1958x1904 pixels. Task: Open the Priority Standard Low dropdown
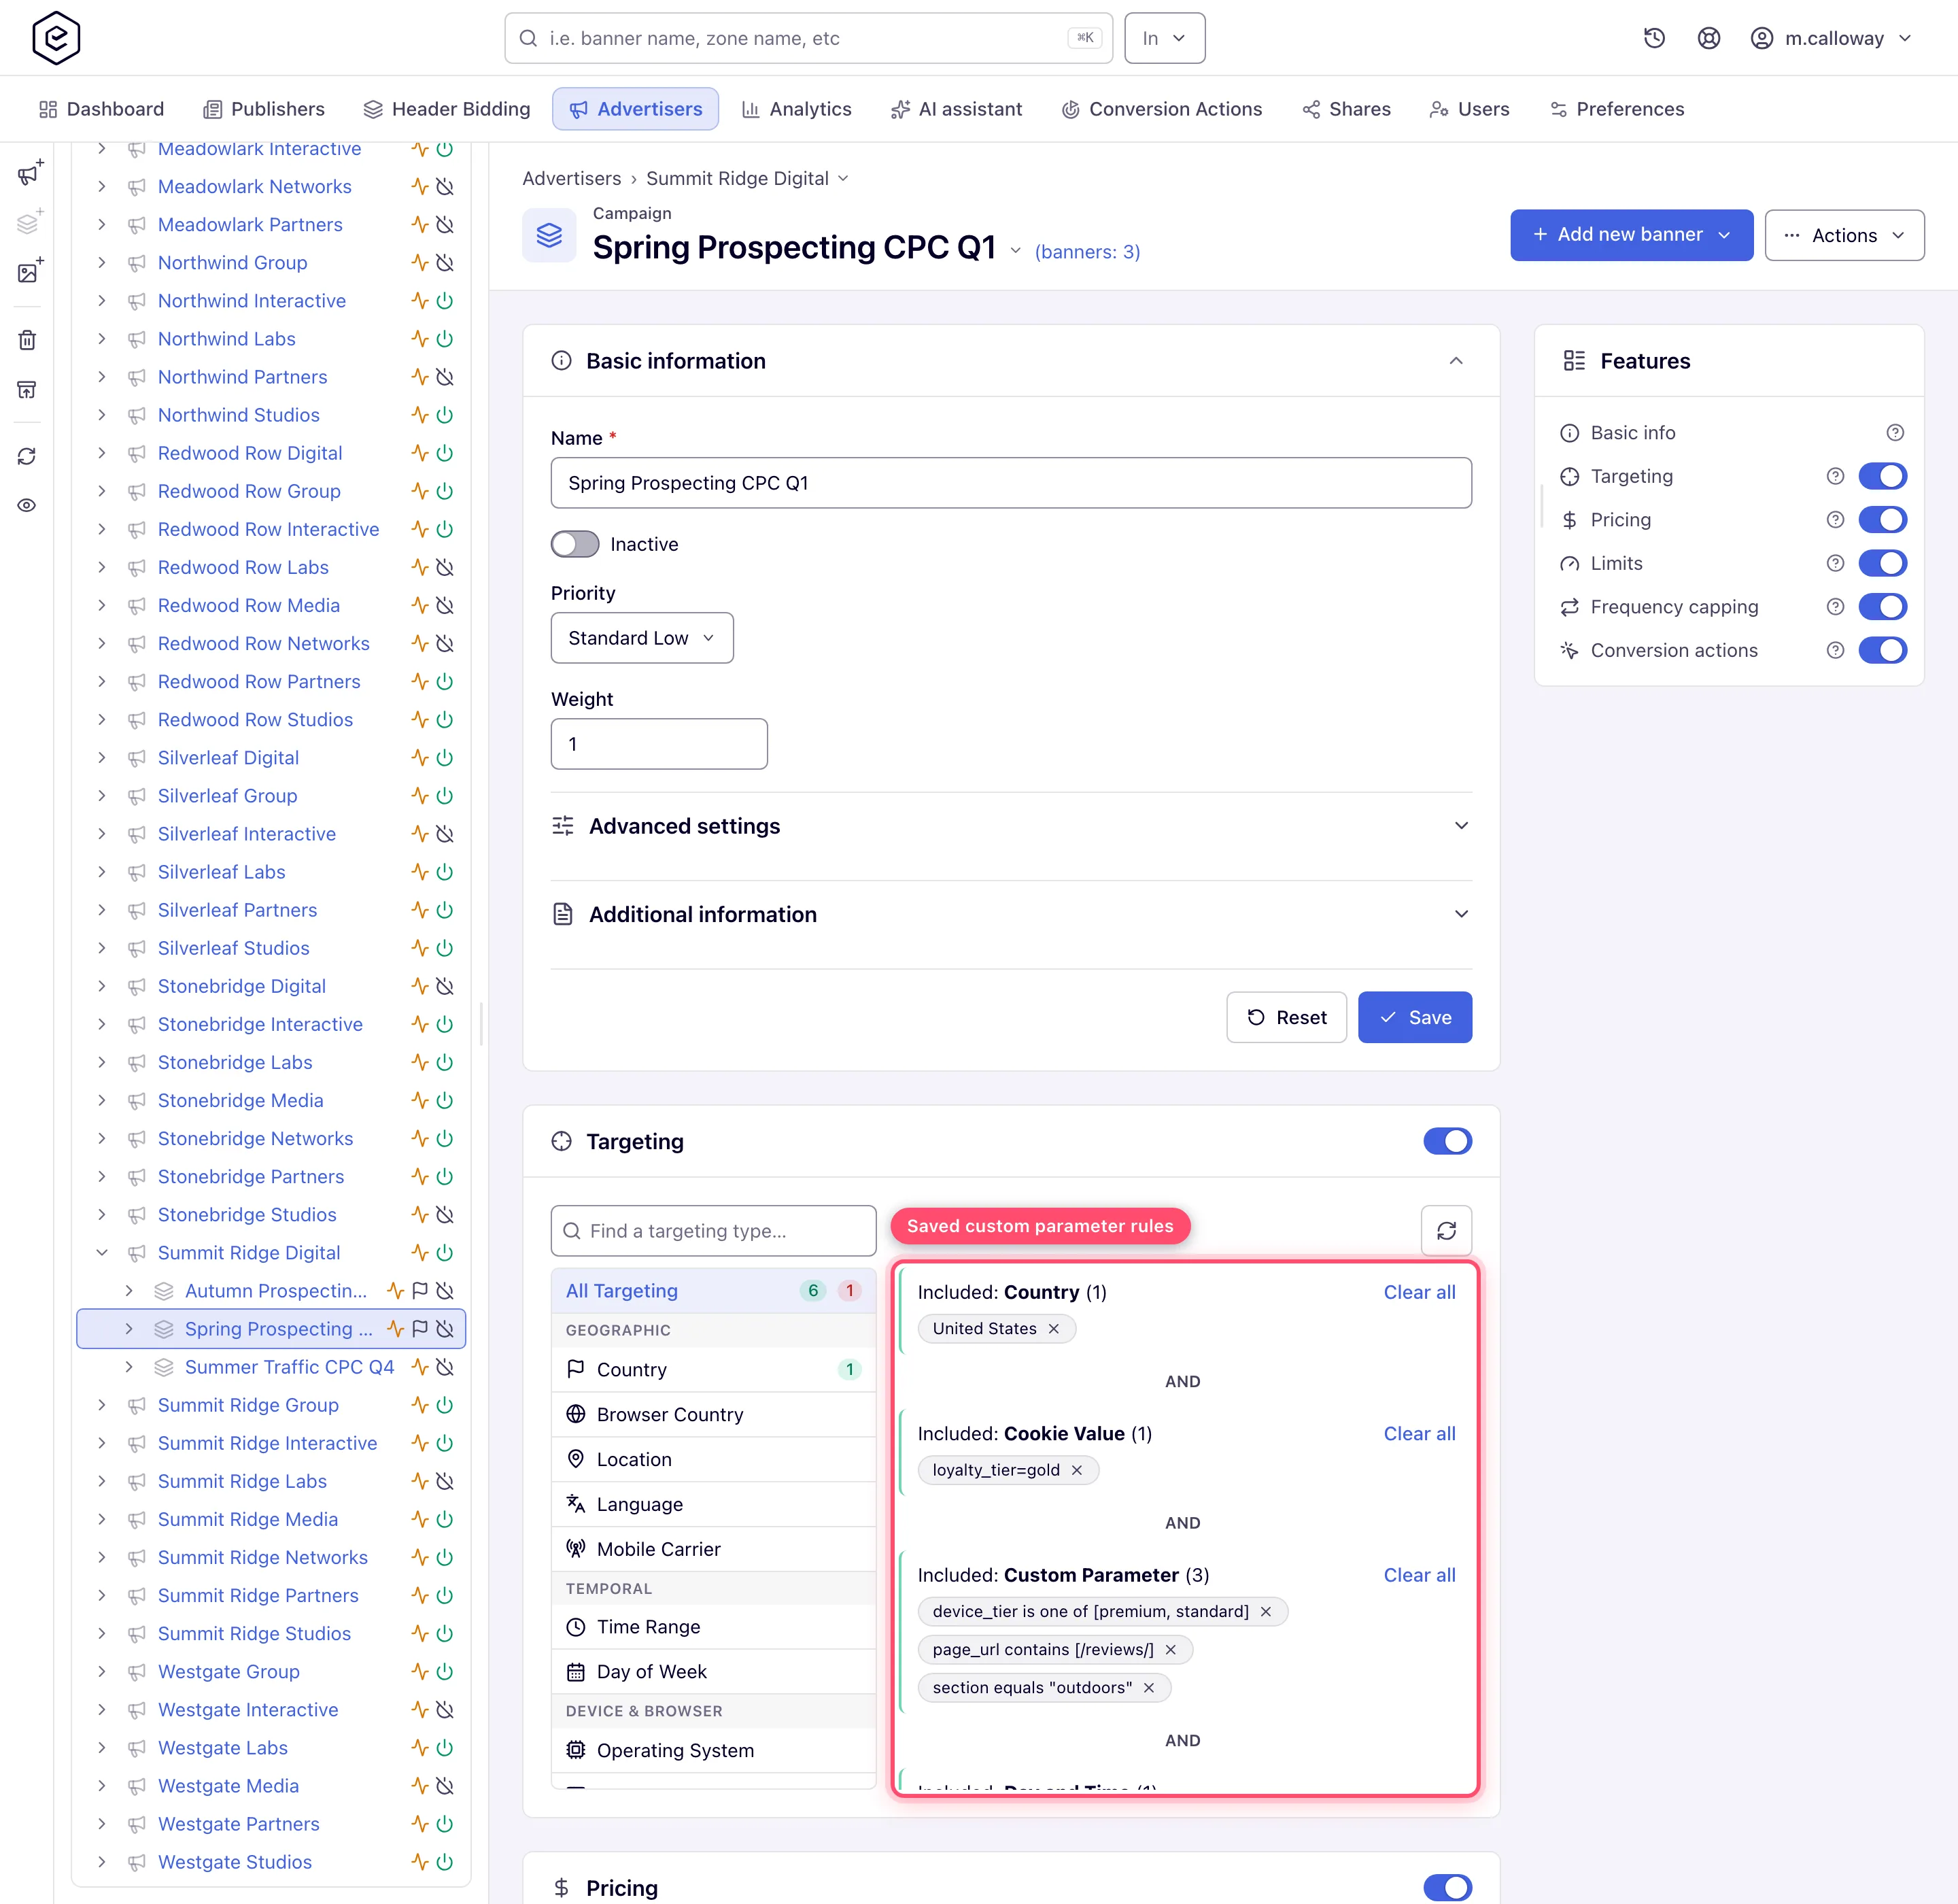click(642, 638)
